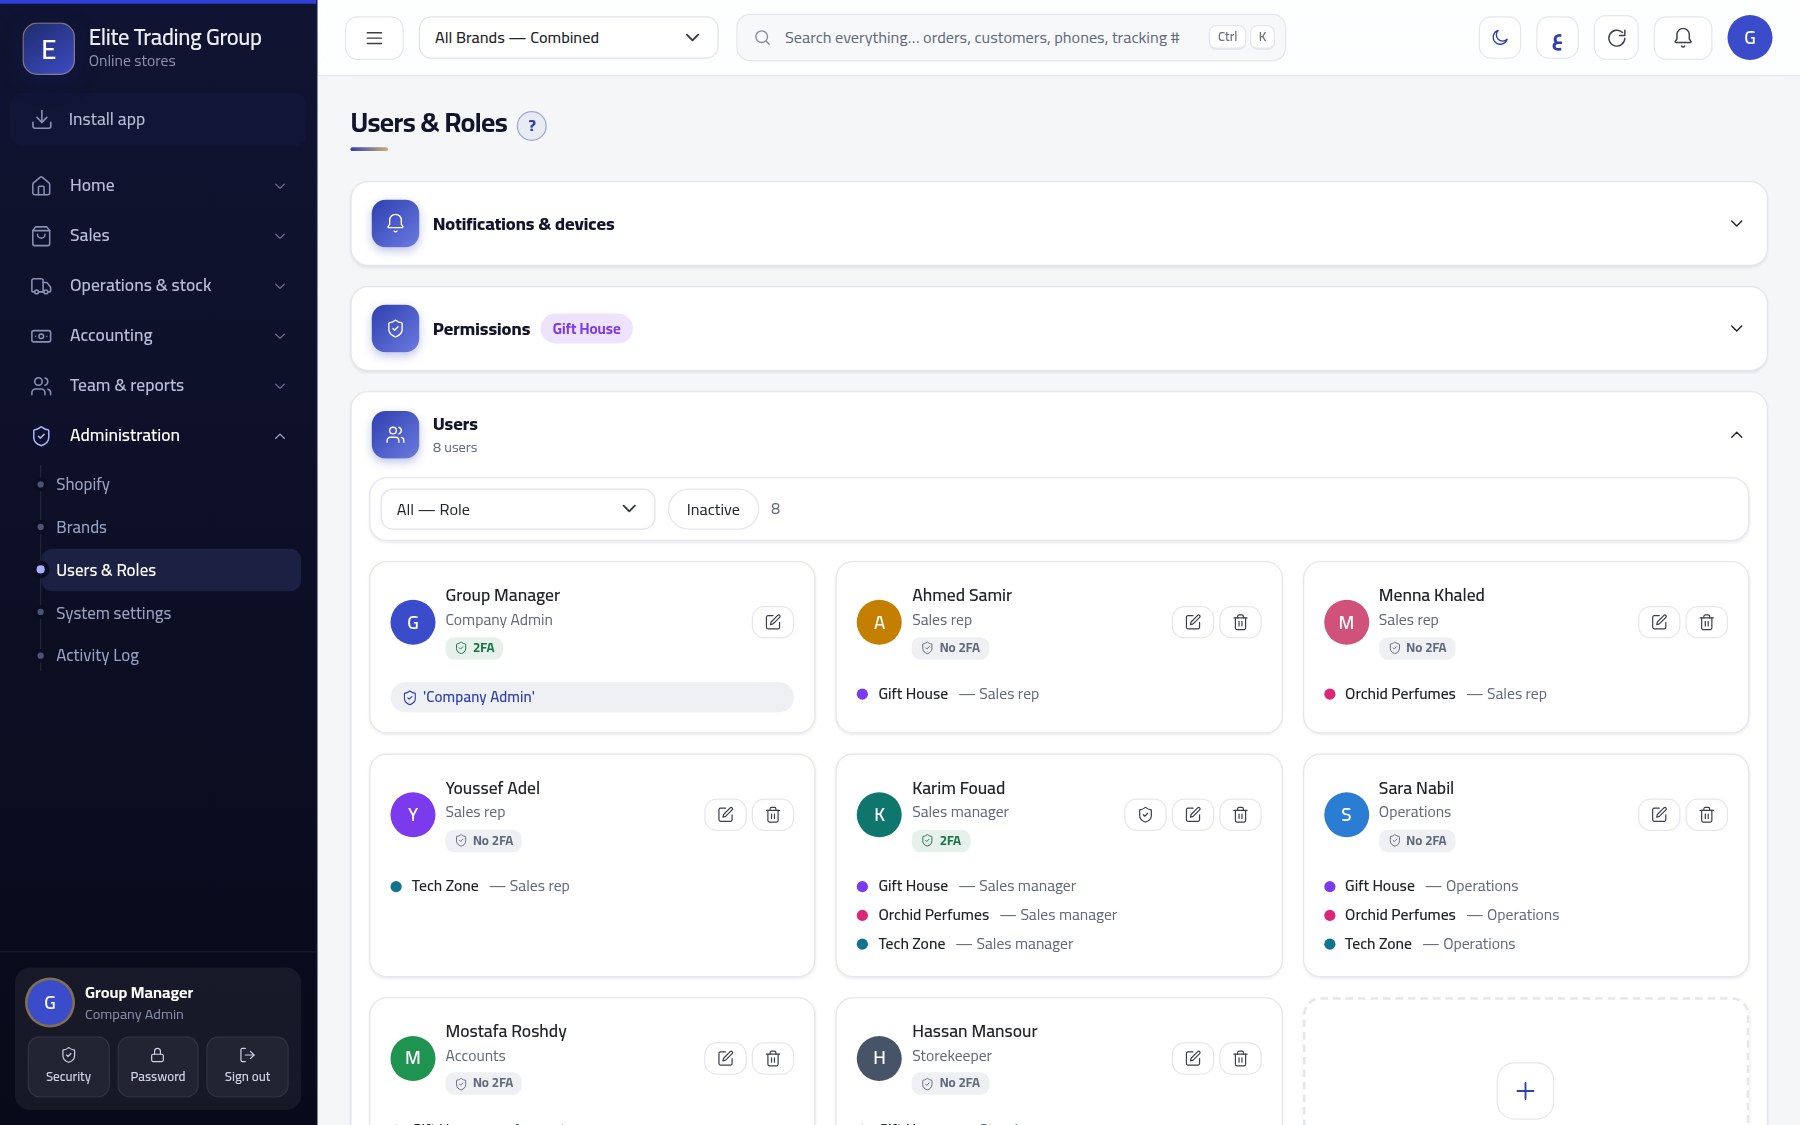Click the Gift House tag on Permissions

coord(586,329)
